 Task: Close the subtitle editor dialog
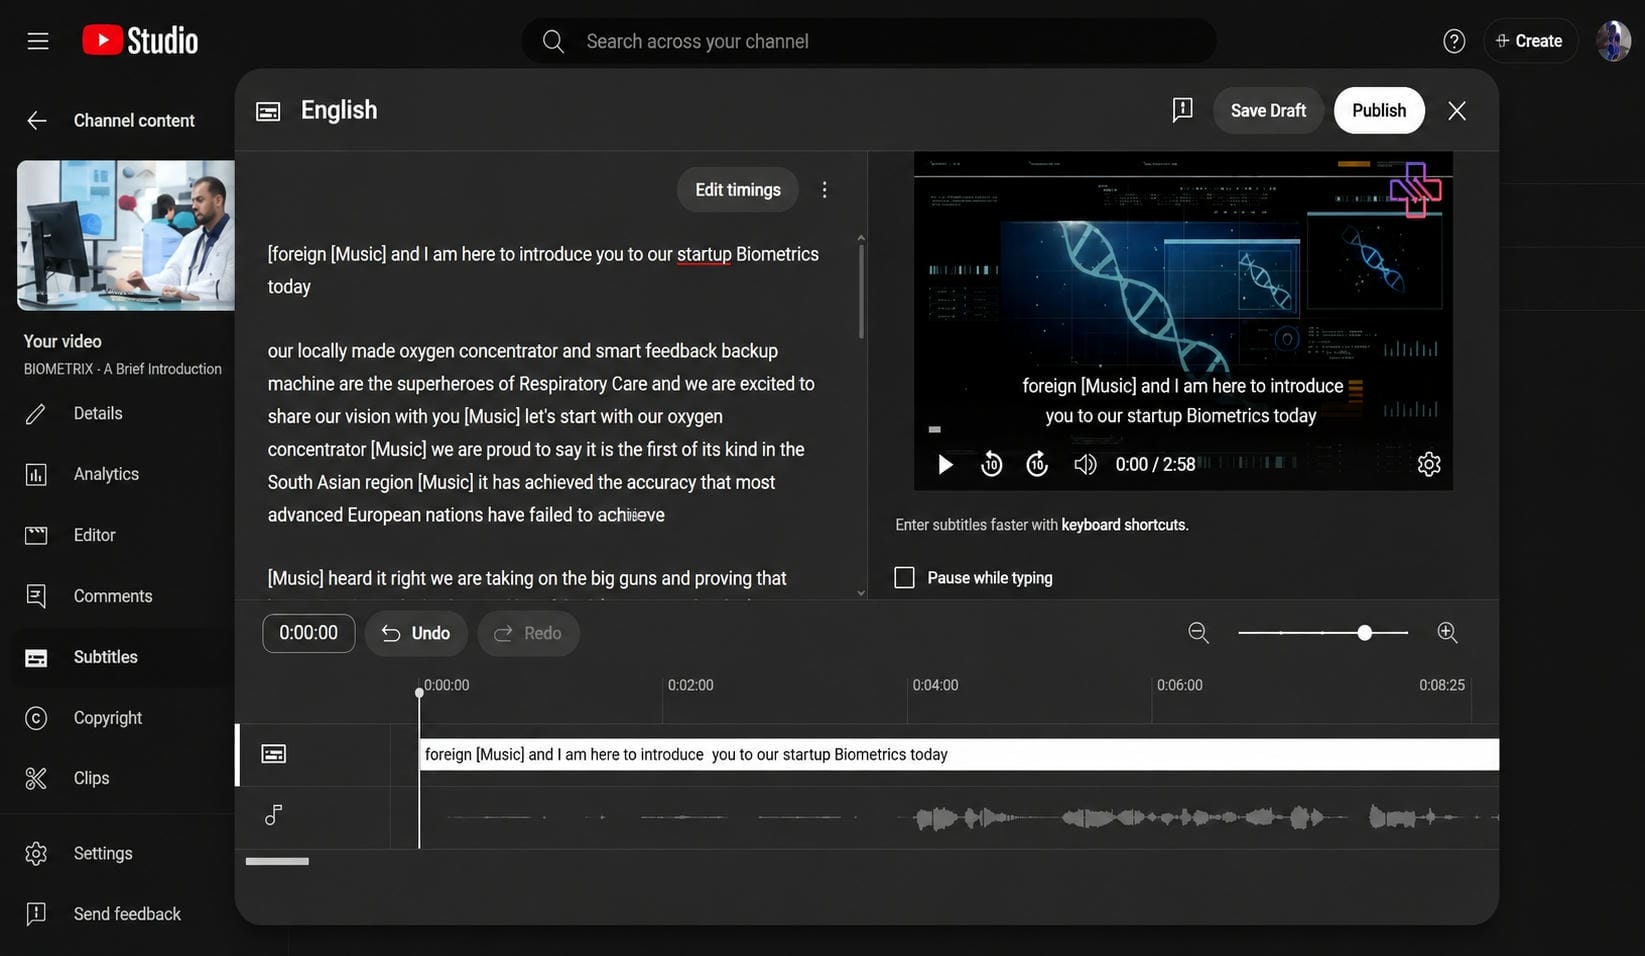(x=1457, y=111)
